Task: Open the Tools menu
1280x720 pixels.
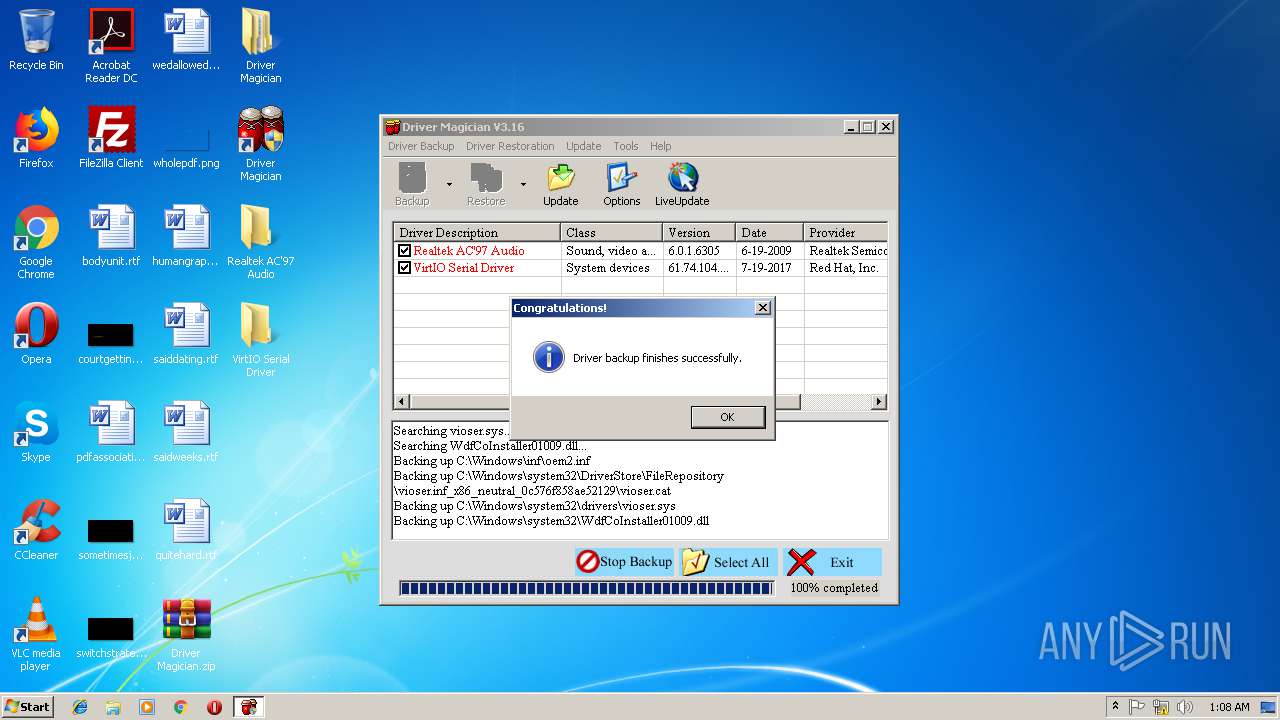Action: click(x=626, y=146)
